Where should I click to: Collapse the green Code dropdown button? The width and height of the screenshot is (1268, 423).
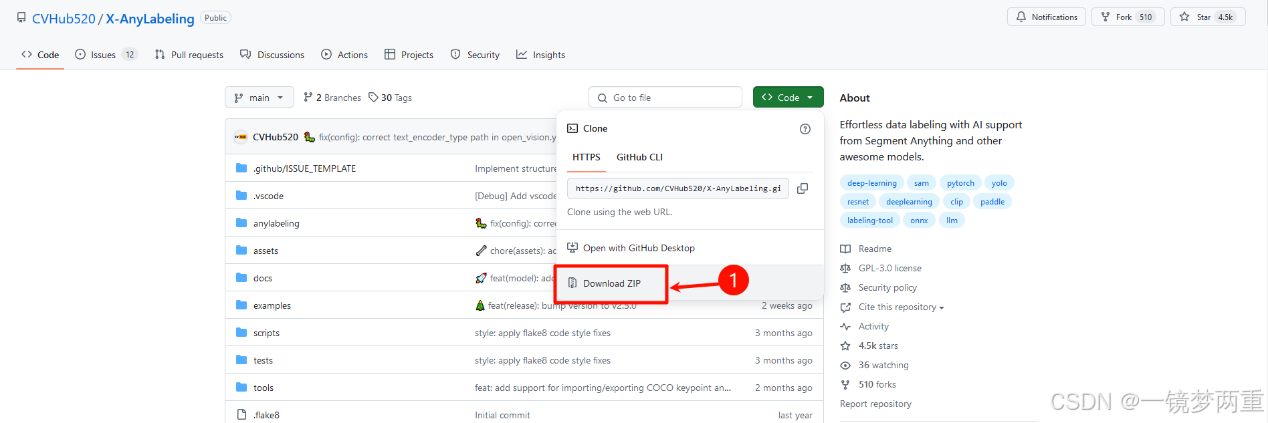(x=788, y=98)
